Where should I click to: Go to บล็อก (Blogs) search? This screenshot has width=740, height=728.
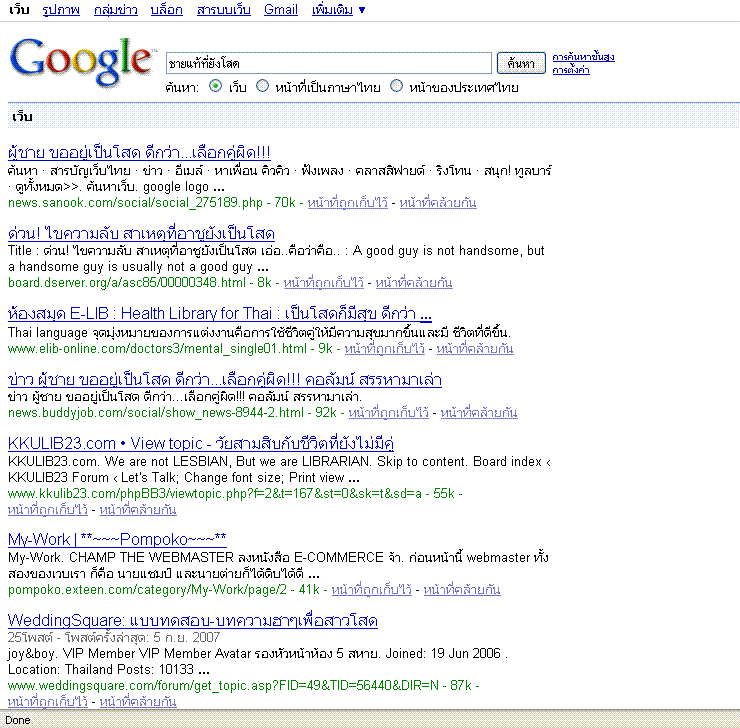coord(167,9)
